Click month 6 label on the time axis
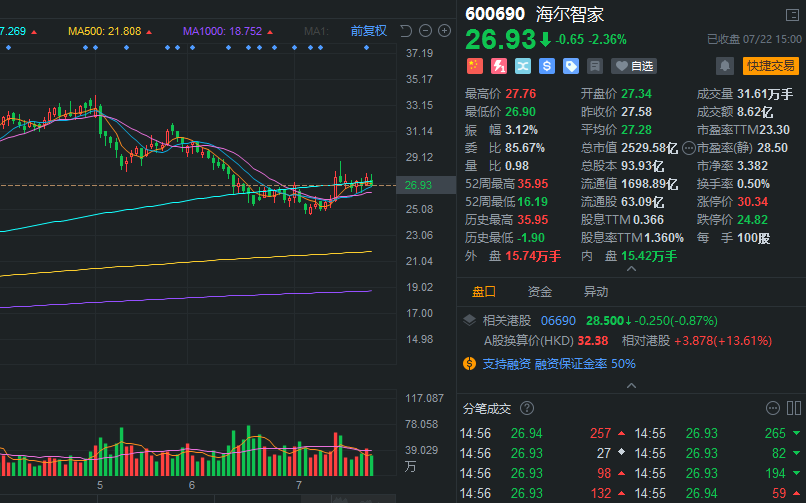This screenshot has height=503, width=806. [x=192, y=485]
